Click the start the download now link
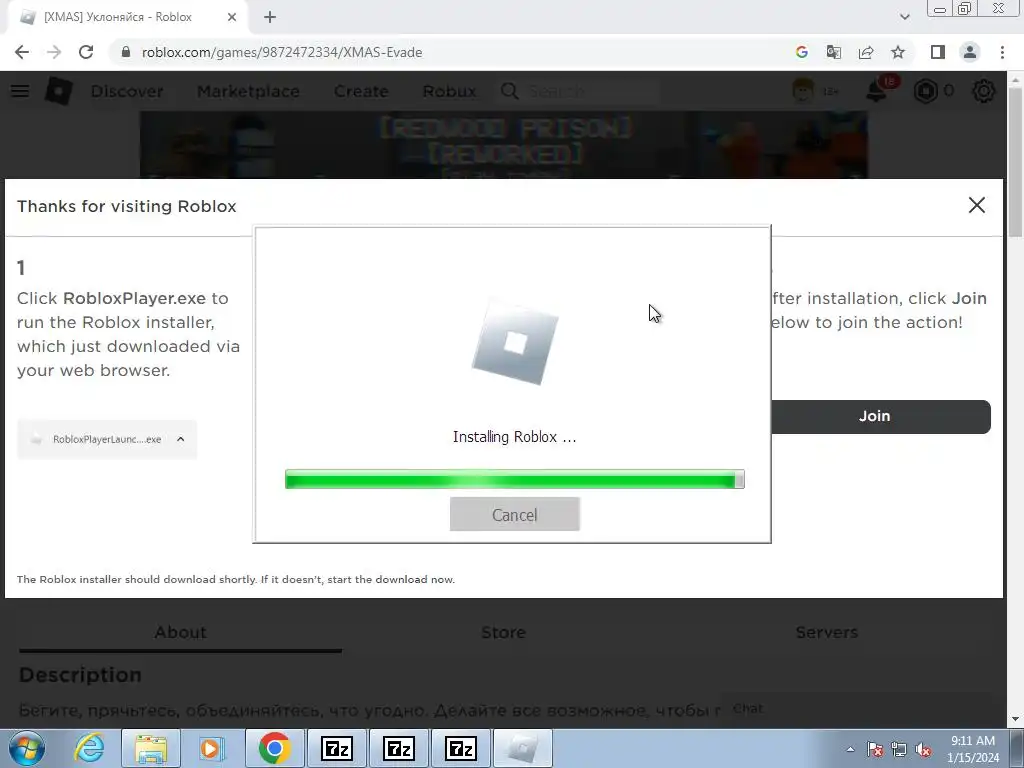 [391, 579]
